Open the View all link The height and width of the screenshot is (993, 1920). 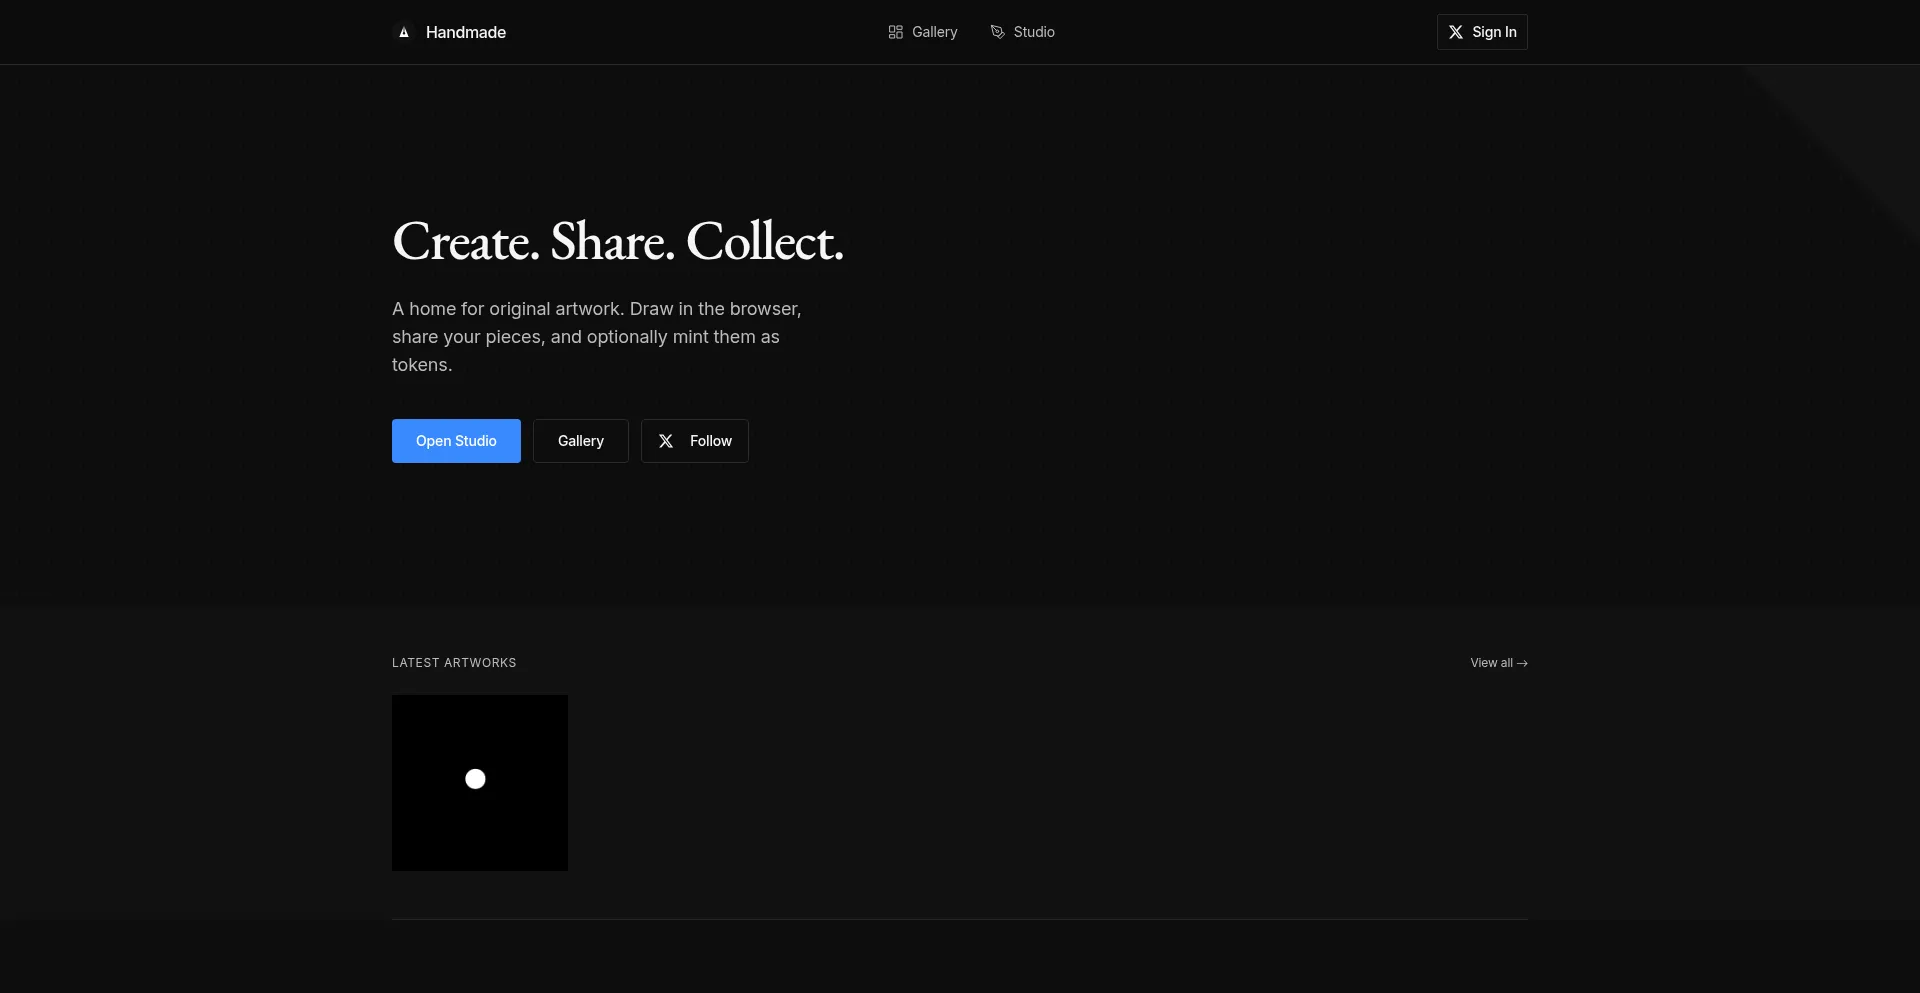point(1491,663)
